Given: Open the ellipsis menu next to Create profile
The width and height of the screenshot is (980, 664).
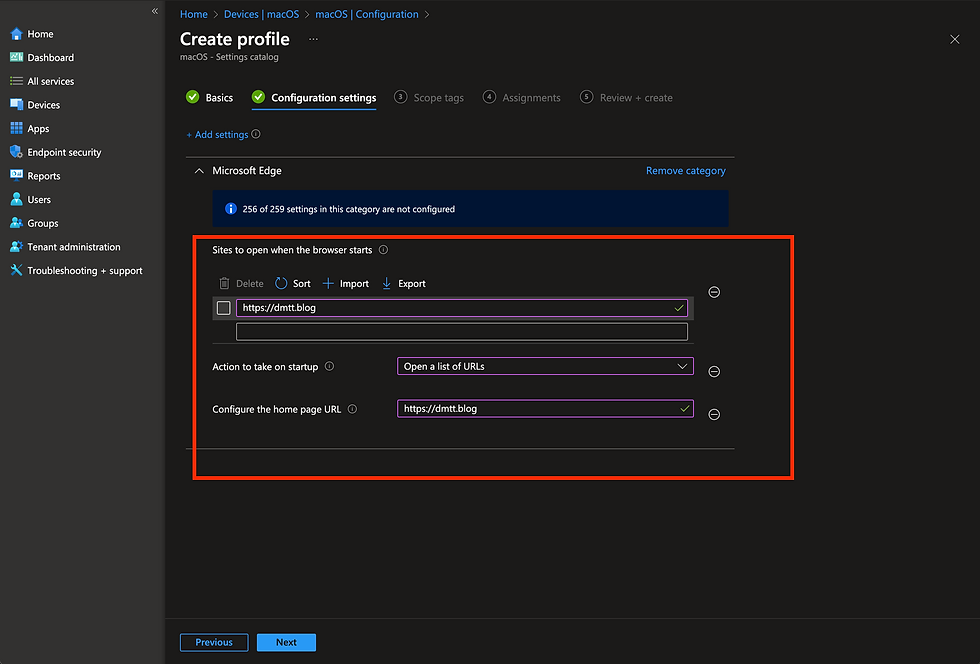Looking at the screenshot, I should [313, 39].
